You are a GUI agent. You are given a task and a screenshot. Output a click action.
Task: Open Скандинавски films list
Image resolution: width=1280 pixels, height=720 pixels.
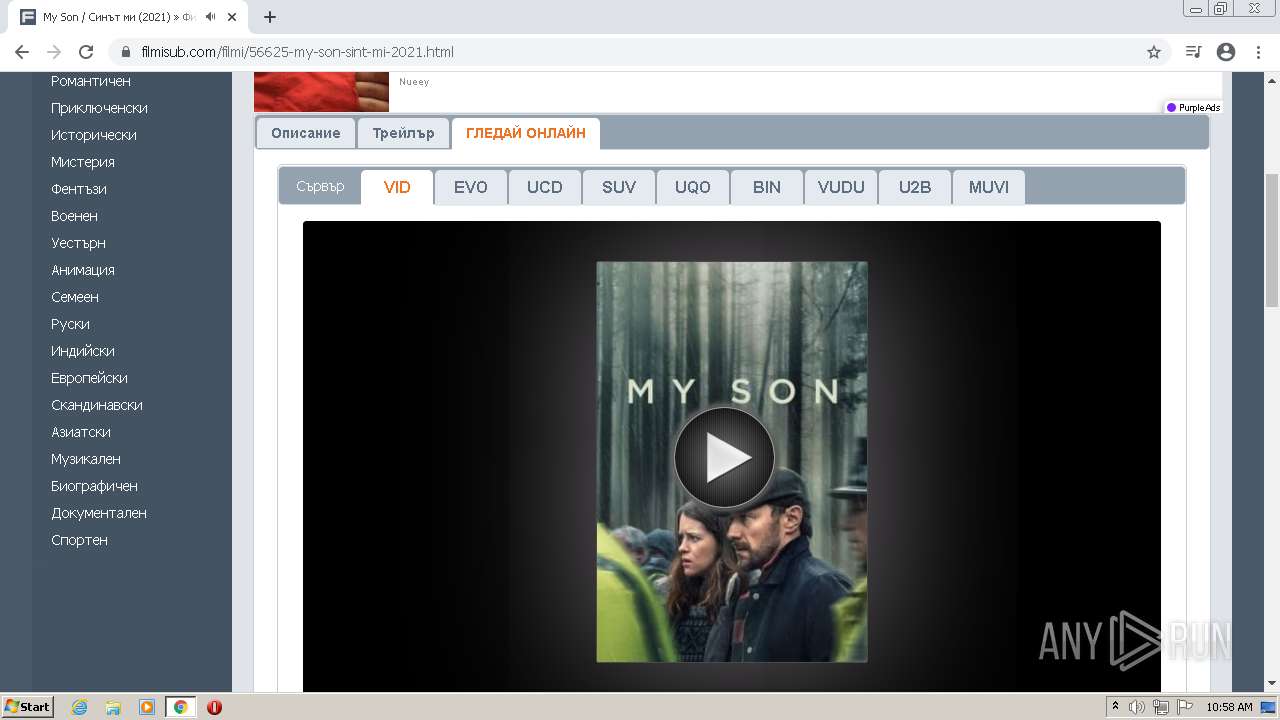pos(97,405)
